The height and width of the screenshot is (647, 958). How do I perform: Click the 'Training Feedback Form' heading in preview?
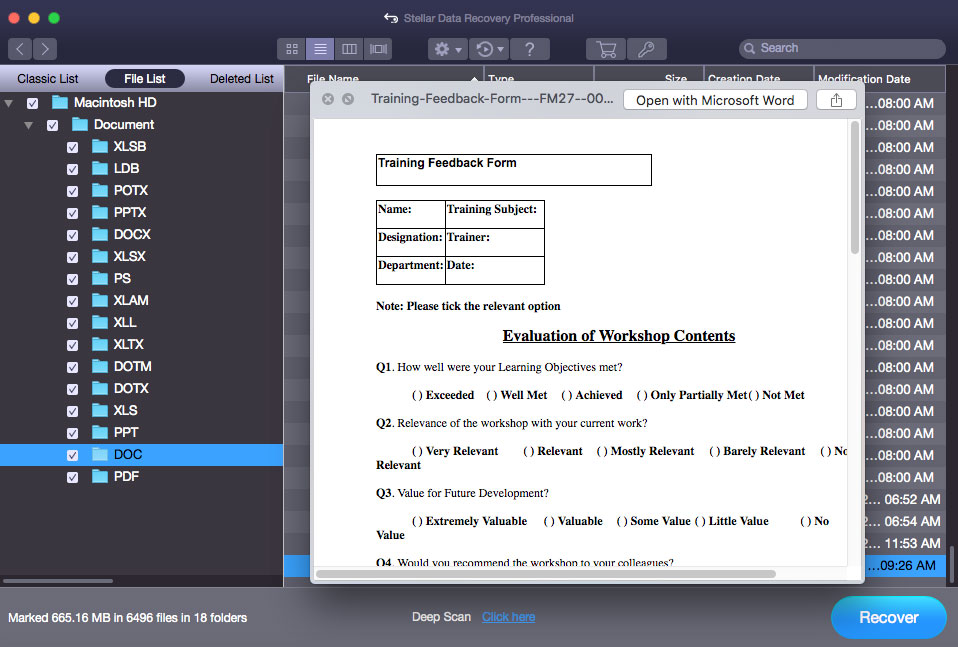pyautogui.click(x=447, y=163)
